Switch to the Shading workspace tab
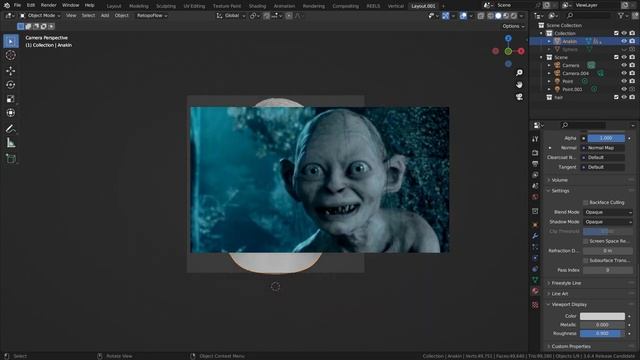 click(257, 6)
